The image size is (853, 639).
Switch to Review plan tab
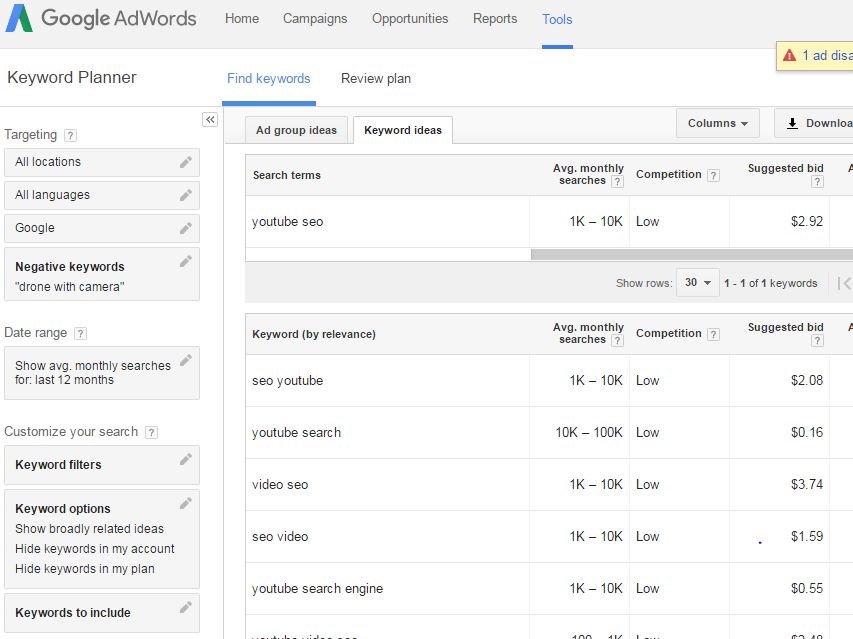pyautogui.click(x=376, y=79)
